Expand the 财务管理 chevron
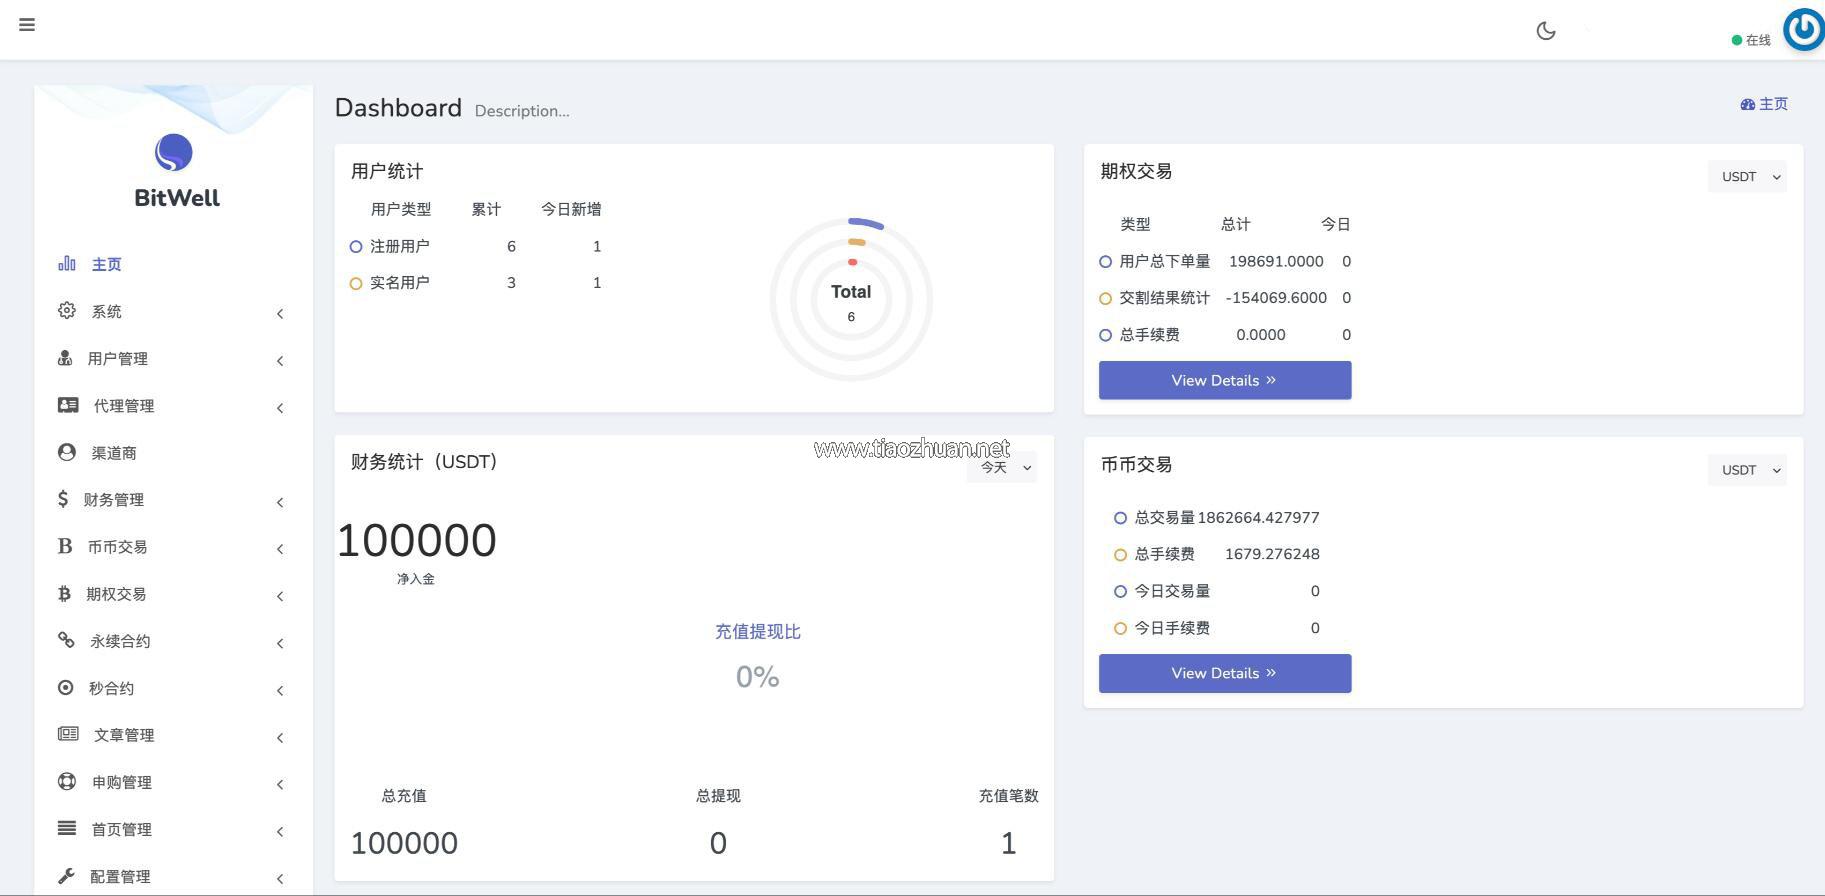Viewport: 1825px width, 896px height. [x=280, y=502]
